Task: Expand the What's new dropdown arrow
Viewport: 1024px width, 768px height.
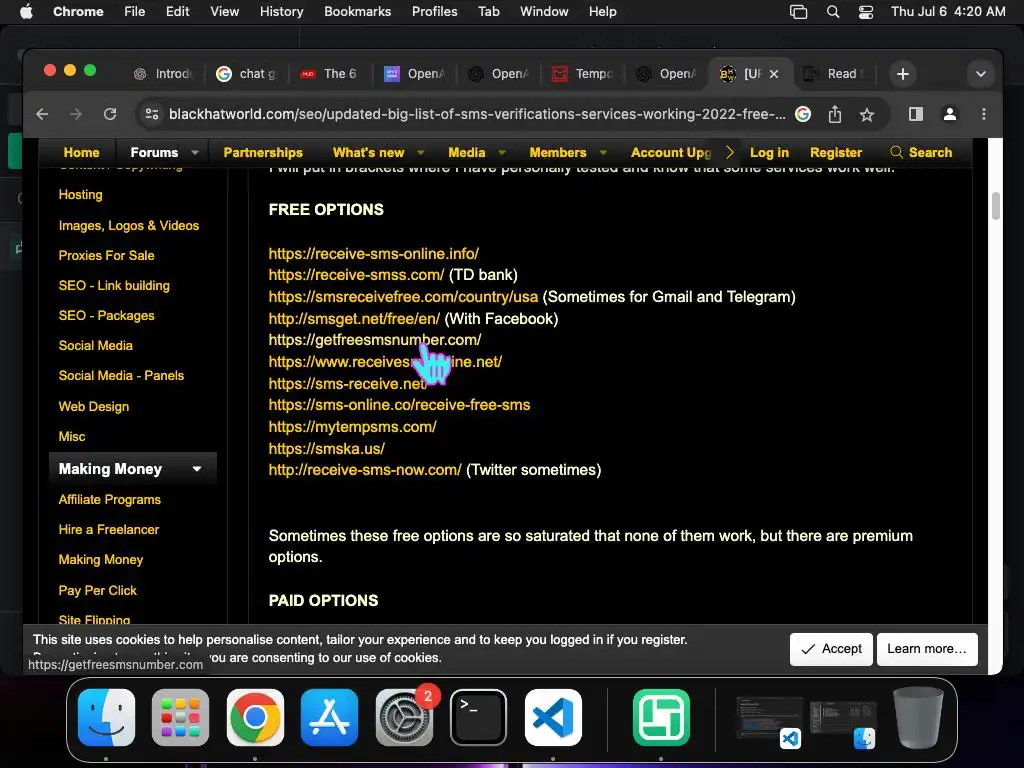Action: tap(421, 152)
